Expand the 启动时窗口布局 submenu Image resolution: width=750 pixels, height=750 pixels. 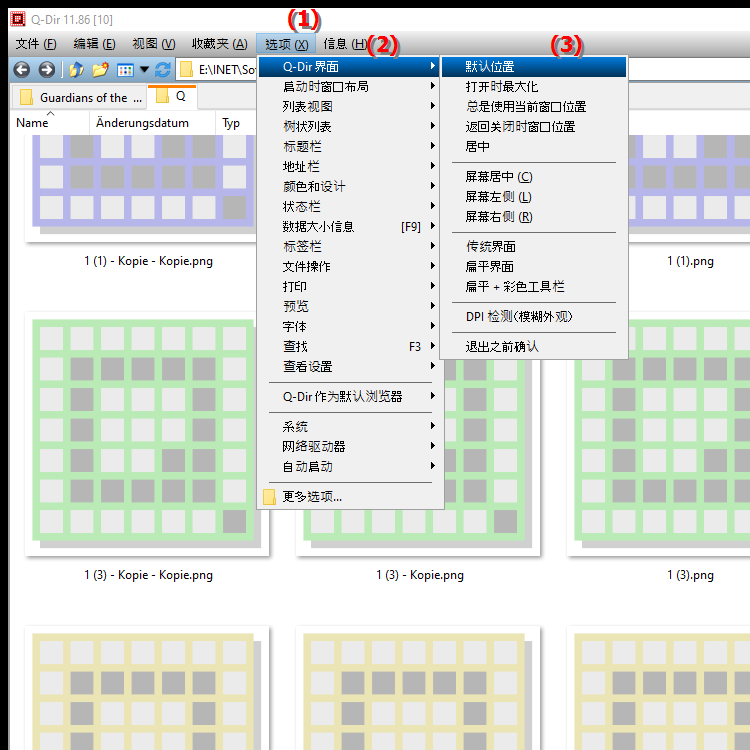click(x=350, y=87)
